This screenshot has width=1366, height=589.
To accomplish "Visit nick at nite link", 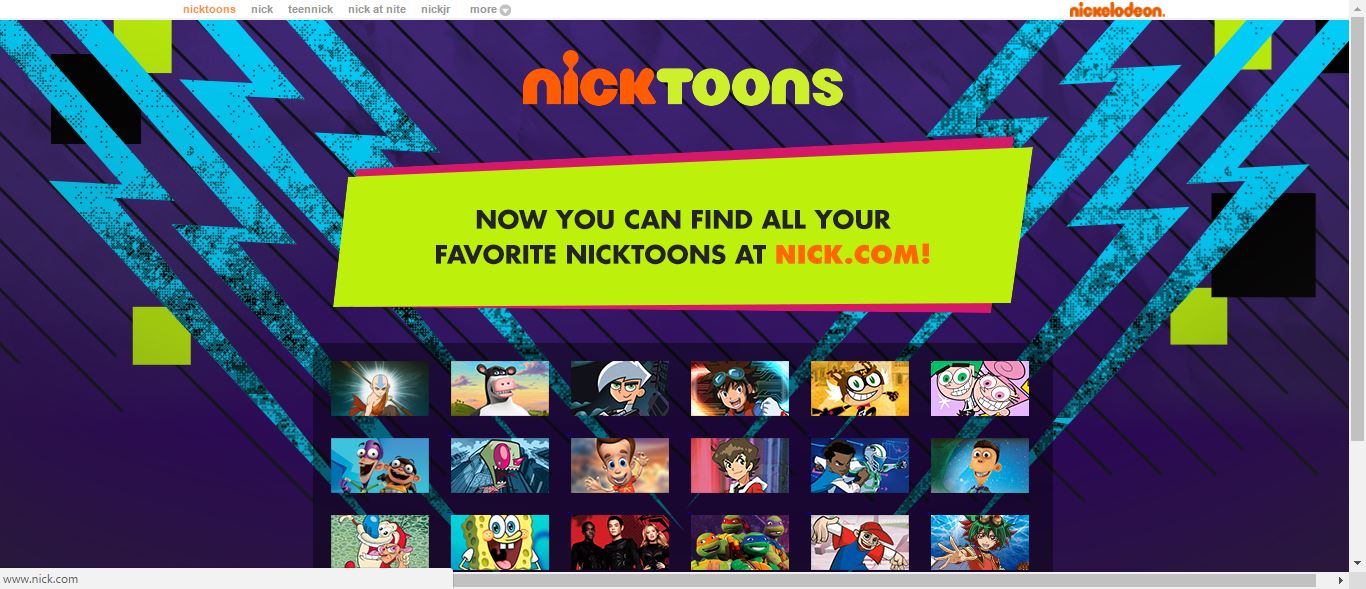I will tap(377, 9).
